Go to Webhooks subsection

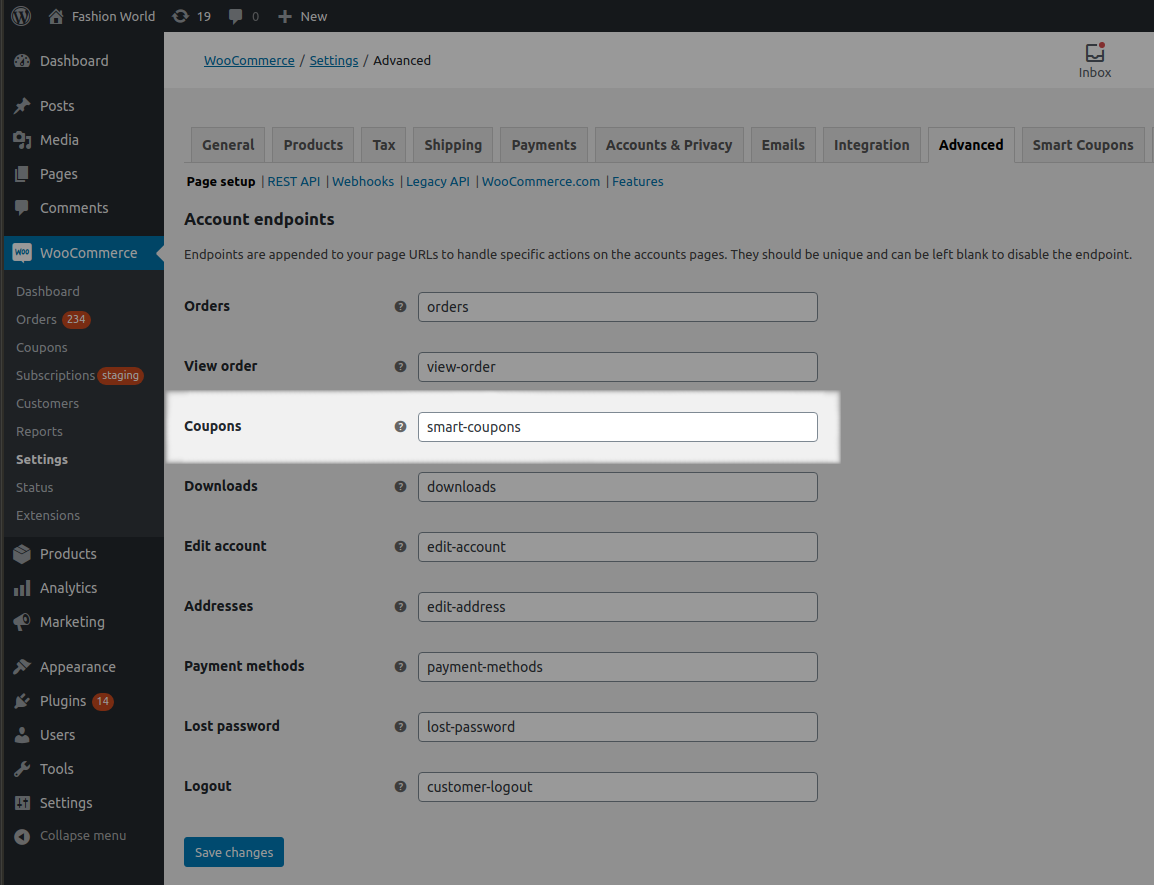pyautogui.click(x=363, y=182)
